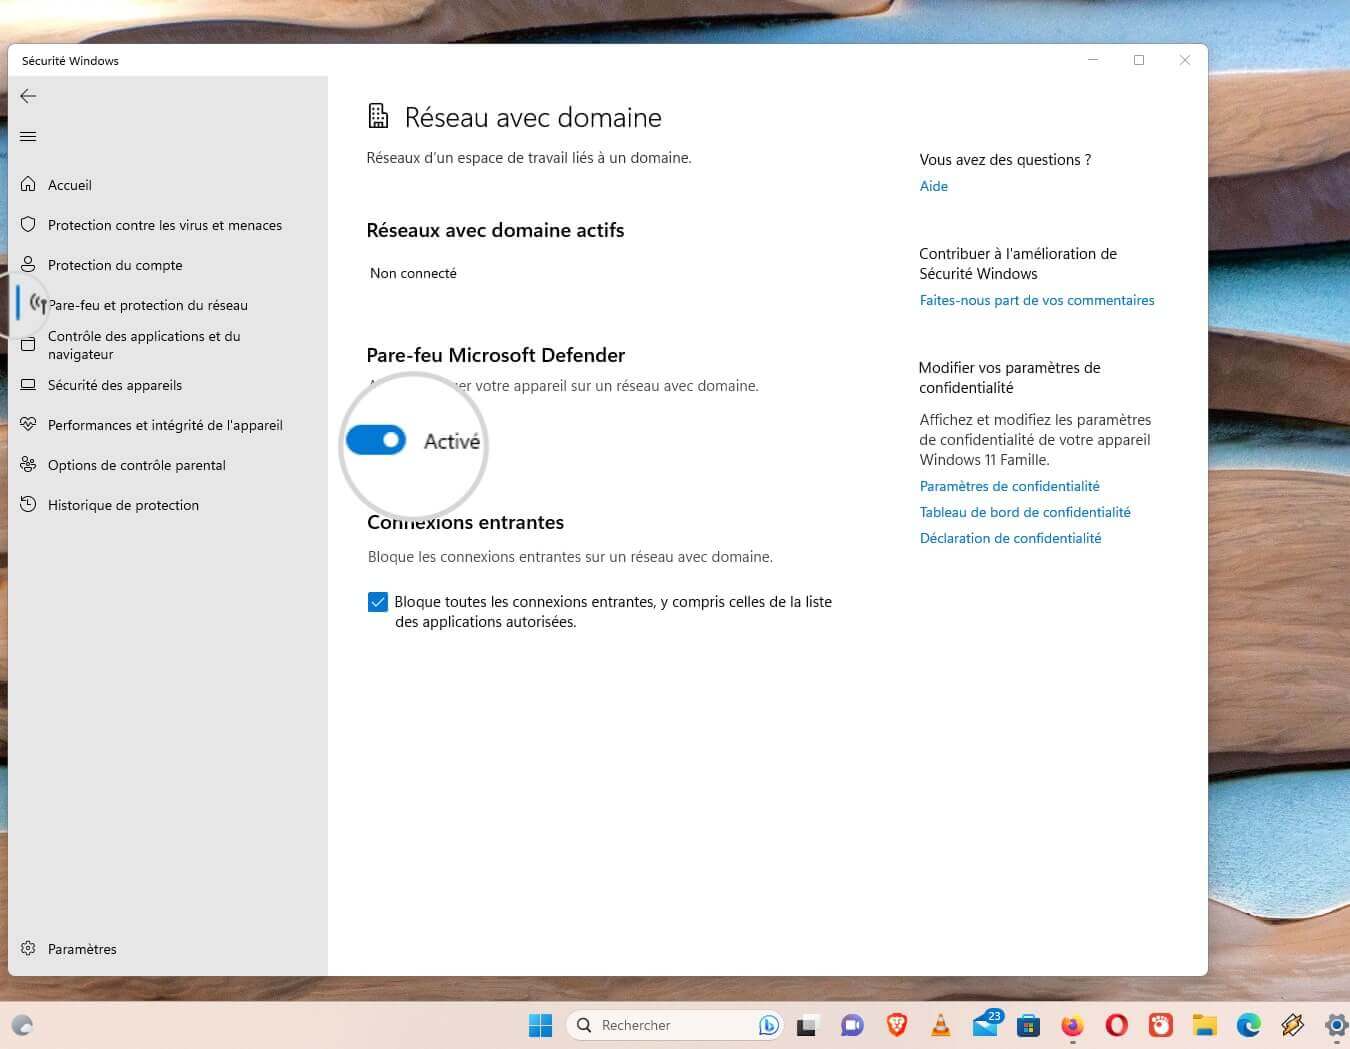Click the Pare-feu Microsoft Defender heading
The image size is (1350, 1049).
point(496,355)
